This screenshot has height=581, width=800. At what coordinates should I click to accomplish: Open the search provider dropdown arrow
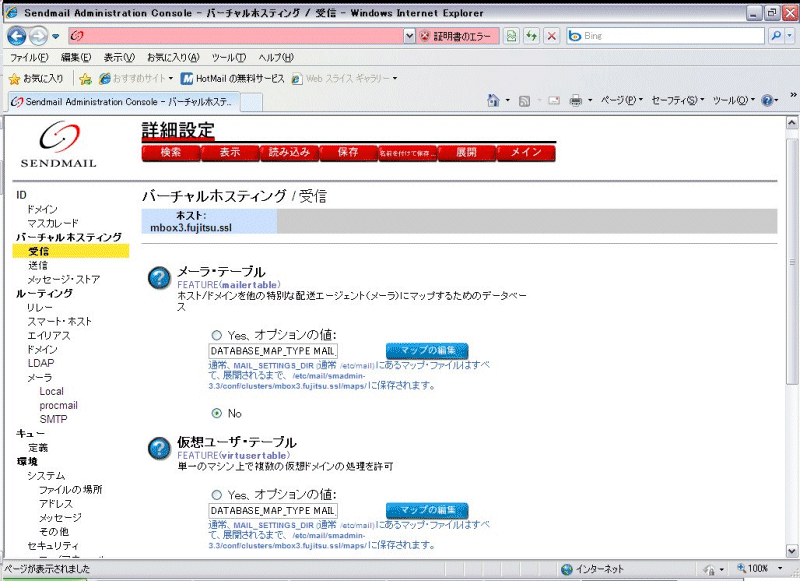[790, 36]
